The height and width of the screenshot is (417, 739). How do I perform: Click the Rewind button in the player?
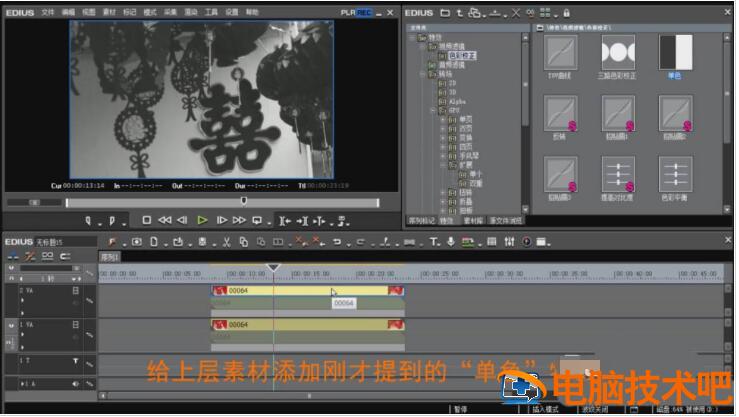[x=164, y=220]
